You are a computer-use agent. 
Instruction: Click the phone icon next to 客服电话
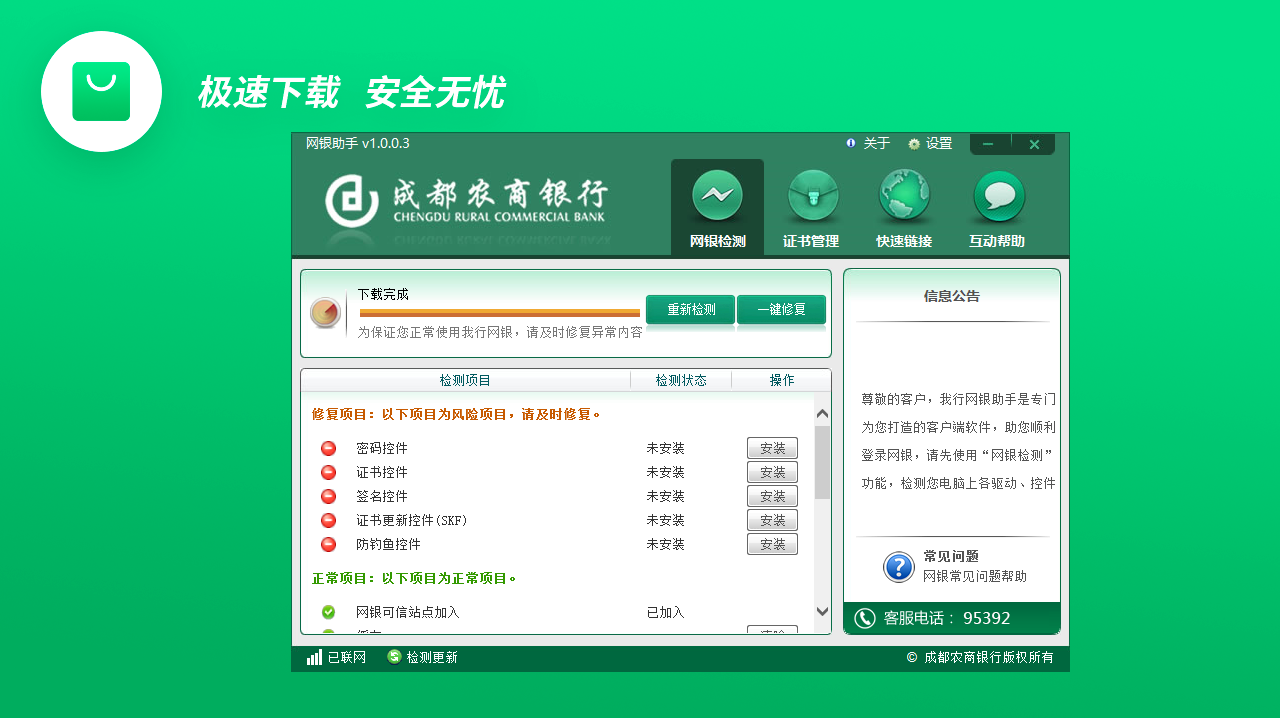pos(865,618)
